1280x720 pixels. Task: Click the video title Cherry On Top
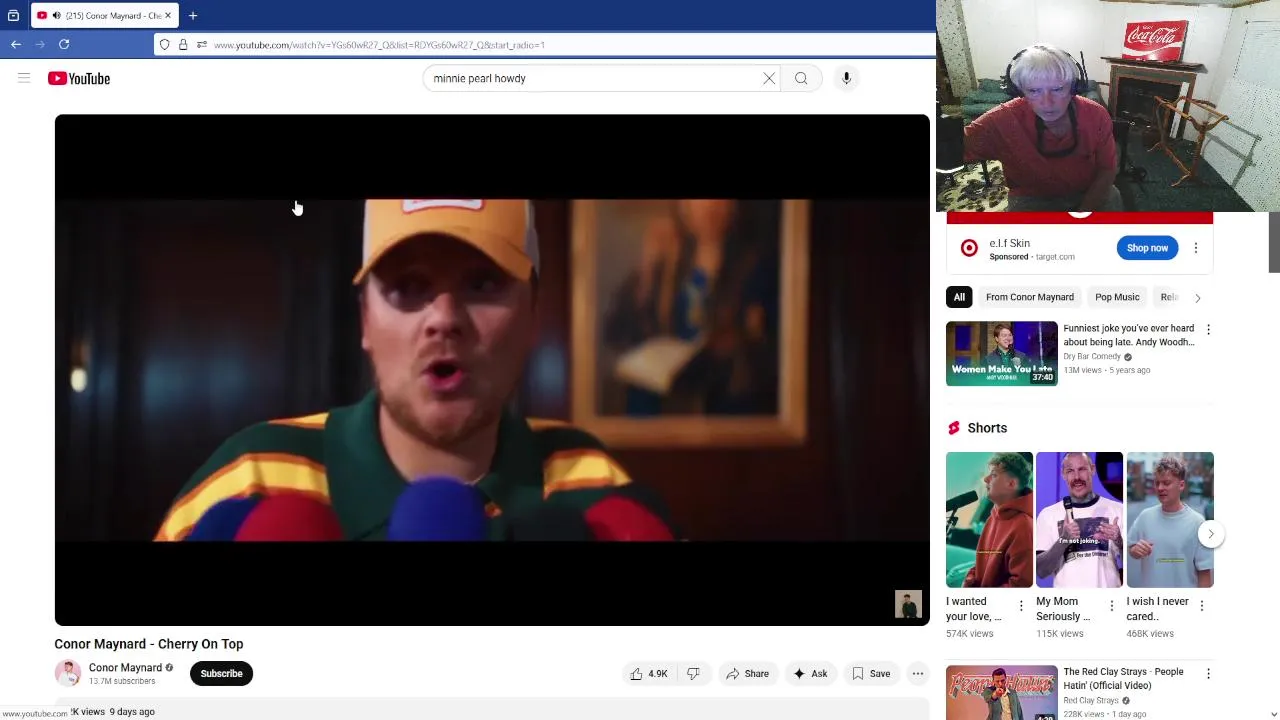(149, 644)
